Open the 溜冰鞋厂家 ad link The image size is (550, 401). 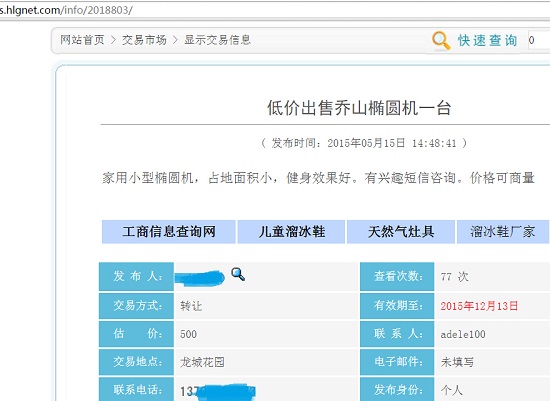click(x=503, y=232)
